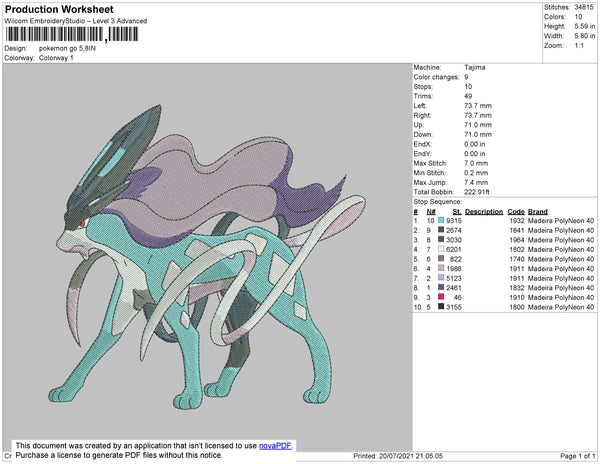
Task: Click the Colors value 10
Action: click(x=578, y=17)
